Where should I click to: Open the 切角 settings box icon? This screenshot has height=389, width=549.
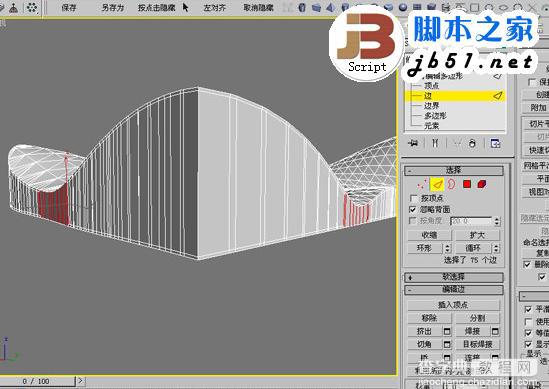[447, 344]
